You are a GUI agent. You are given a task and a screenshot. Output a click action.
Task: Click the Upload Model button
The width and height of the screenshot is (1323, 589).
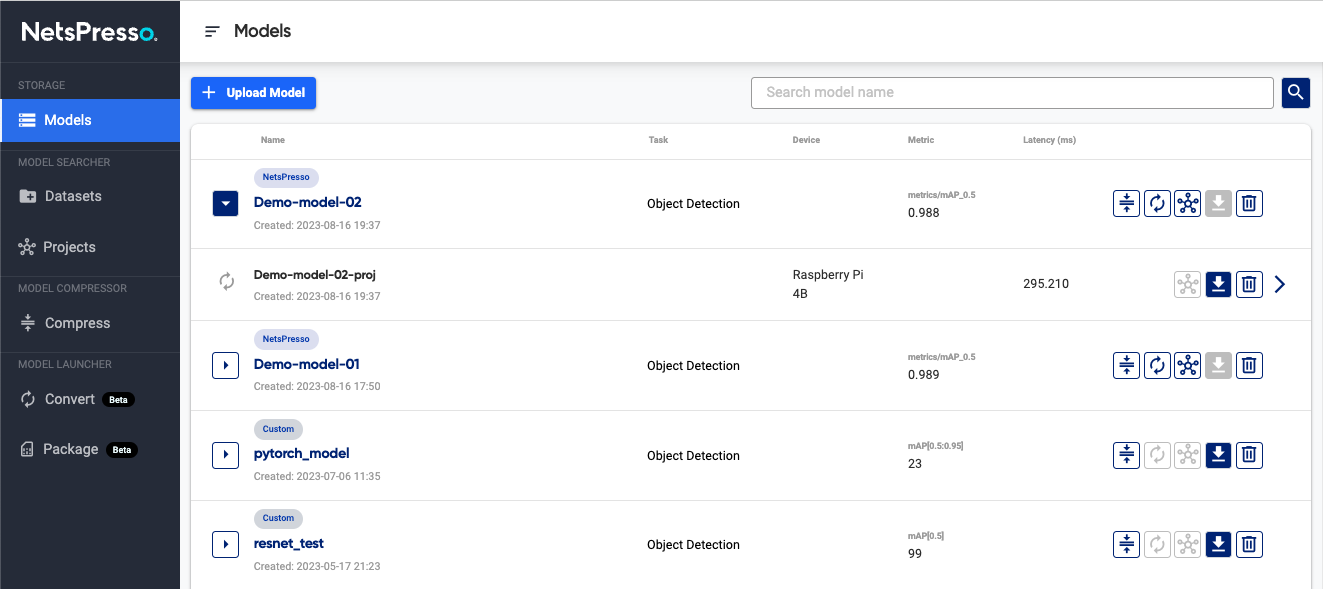(x=254, y=93)
